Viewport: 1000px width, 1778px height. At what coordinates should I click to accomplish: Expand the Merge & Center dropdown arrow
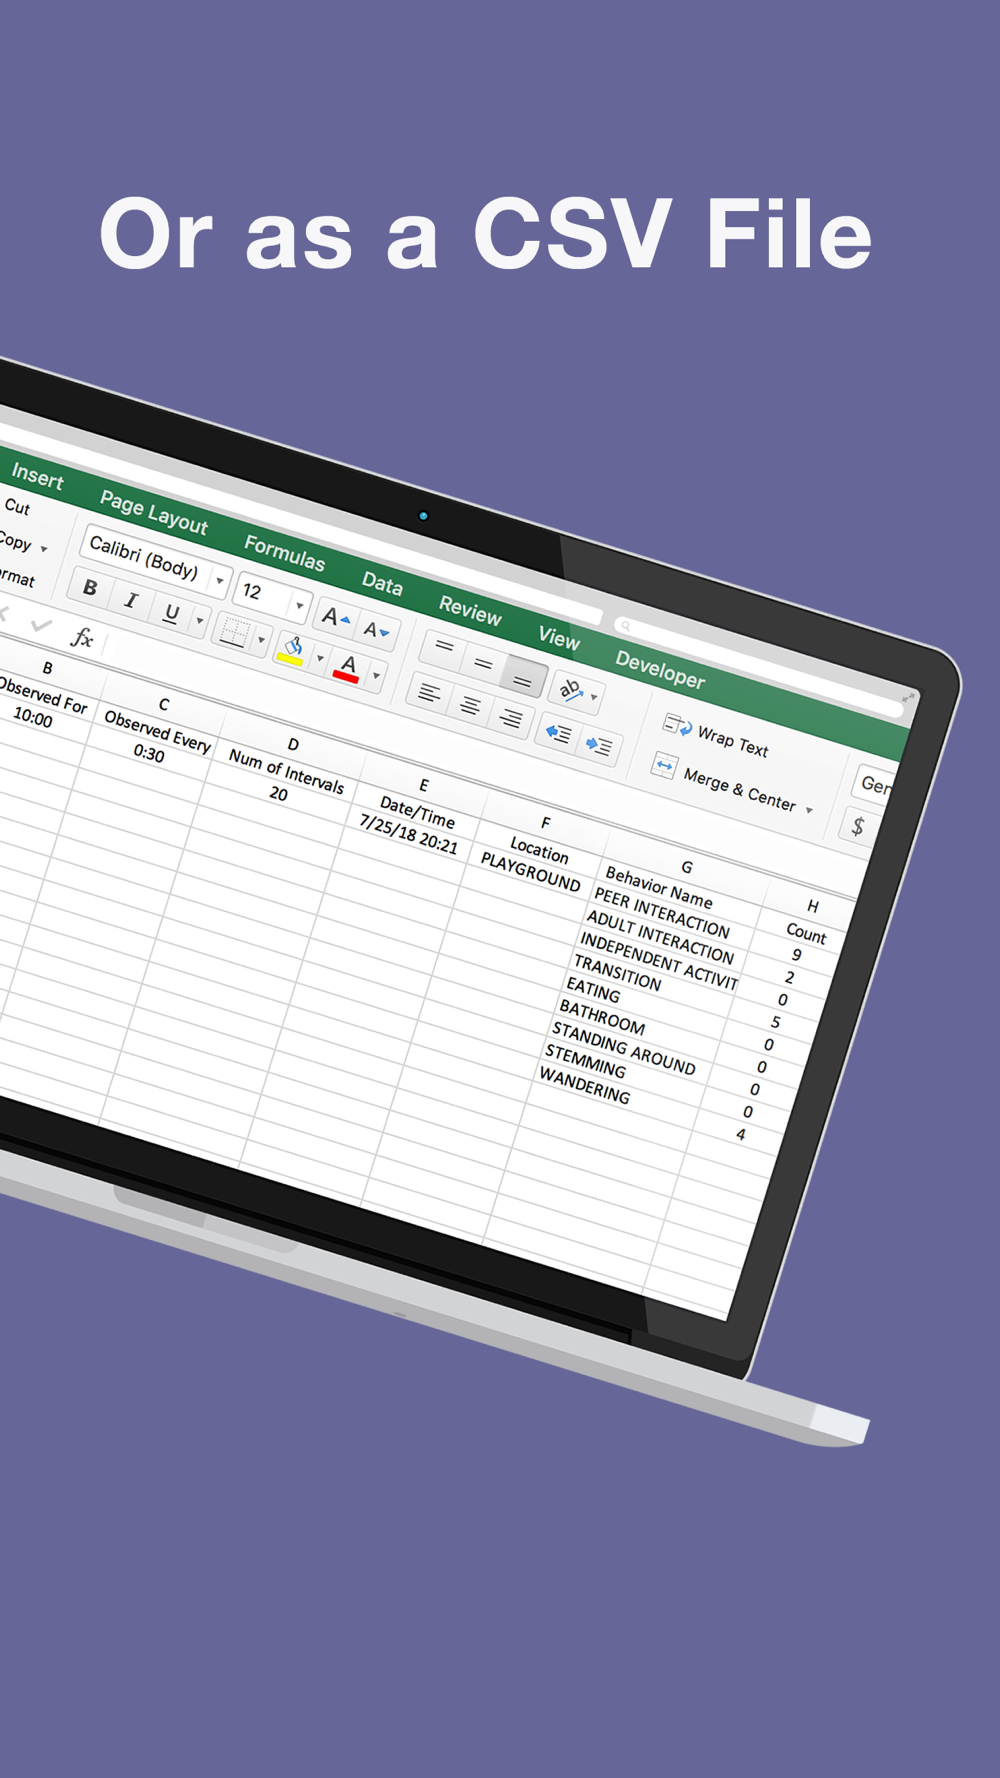pyautogui.click(x=809, y=810)
